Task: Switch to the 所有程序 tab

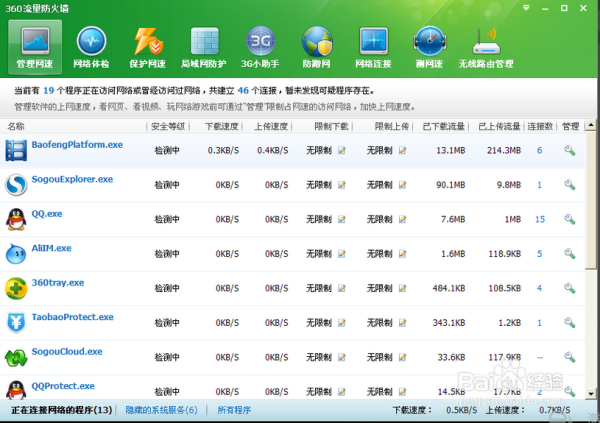Action: coord(234,410)
